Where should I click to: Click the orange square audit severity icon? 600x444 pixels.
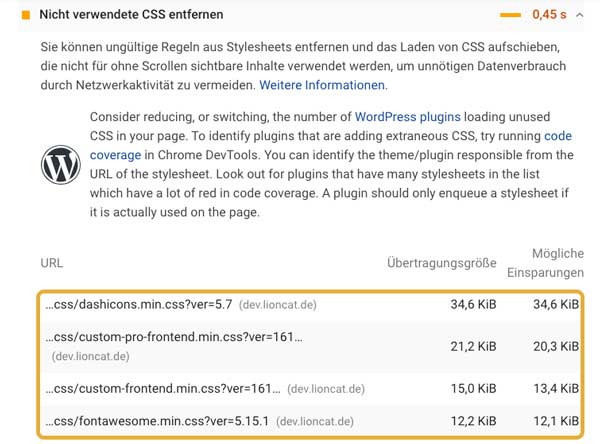(26, 15)
